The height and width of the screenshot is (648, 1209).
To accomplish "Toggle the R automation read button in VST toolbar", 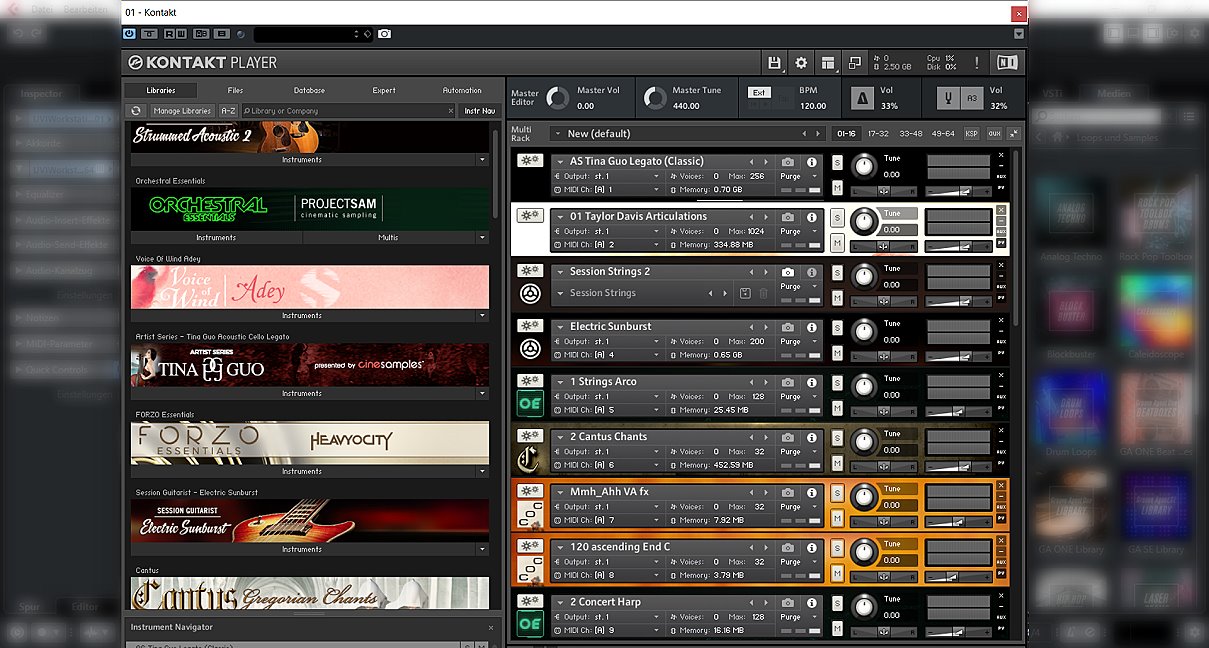I will click(169, 34).
